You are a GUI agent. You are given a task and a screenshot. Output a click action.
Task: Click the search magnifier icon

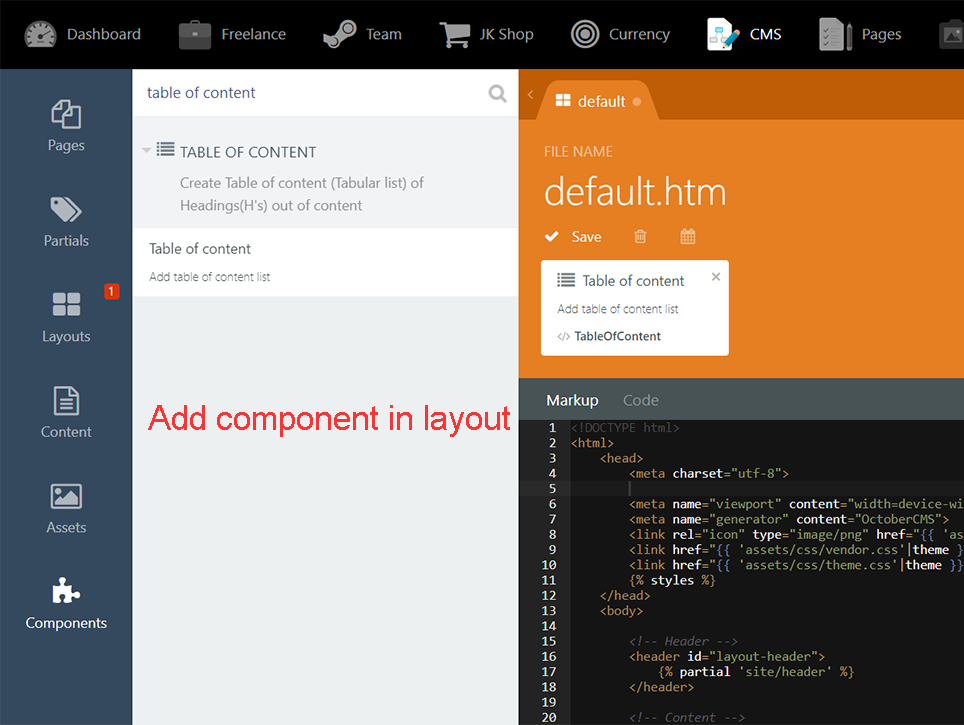pos(497,93)
